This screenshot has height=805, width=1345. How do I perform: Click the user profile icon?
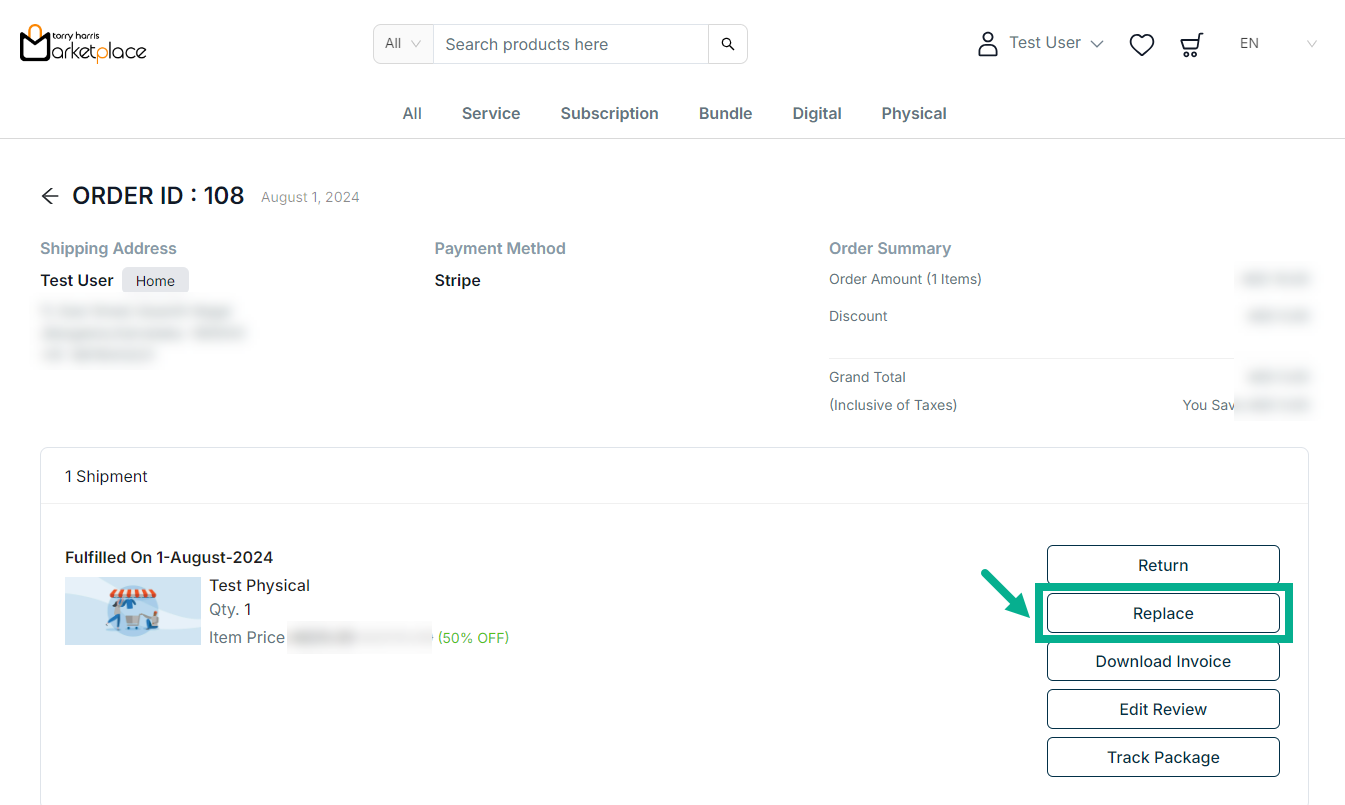coord(987,44)
